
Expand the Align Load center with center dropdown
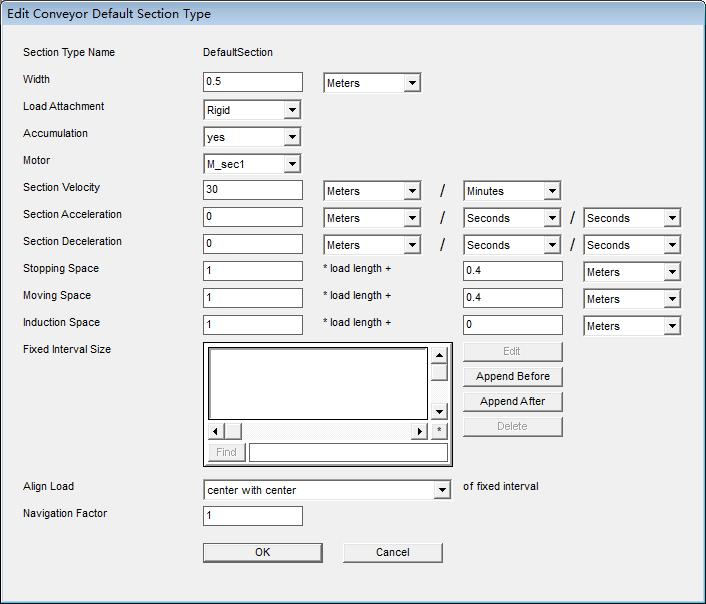click(327, 490)
